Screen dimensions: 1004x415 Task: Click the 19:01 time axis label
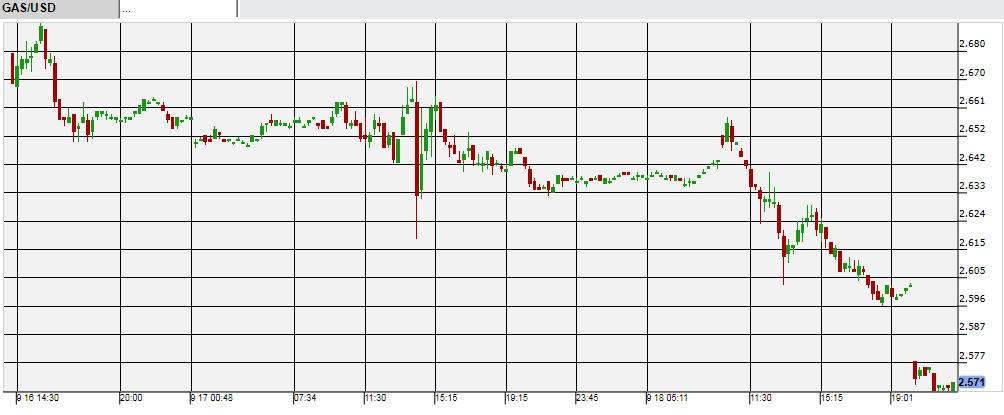(901, 397)
